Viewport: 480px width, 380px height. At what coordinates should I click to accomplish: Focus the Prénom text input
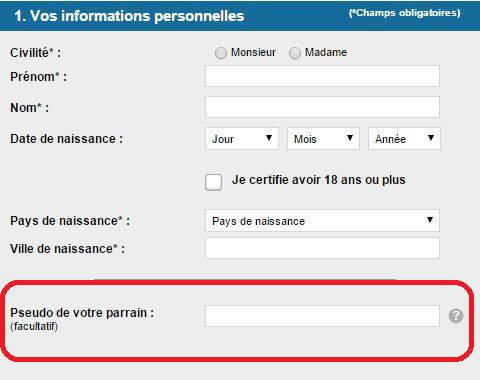coord(322,76)
